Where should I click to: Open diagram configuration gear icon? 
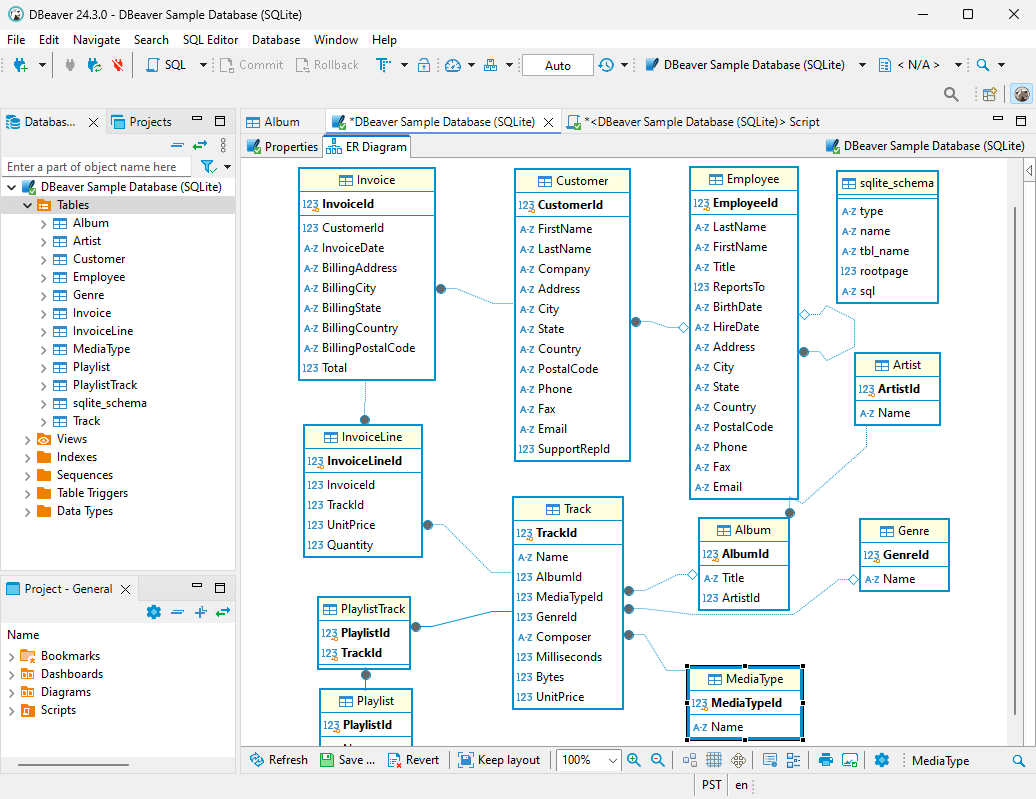click(882, 760)
